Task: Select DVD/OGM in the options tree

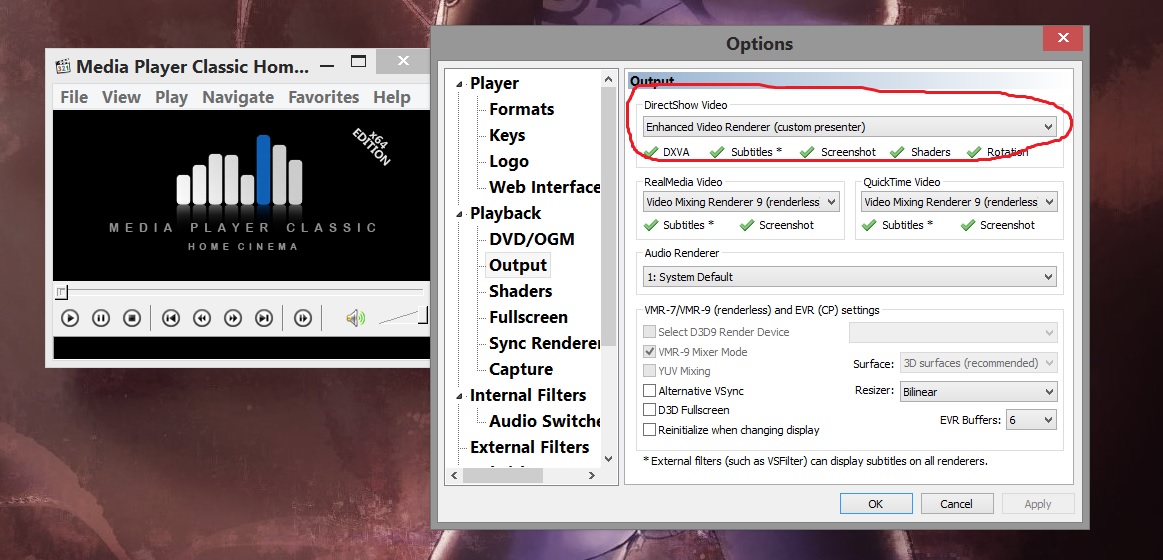Action: [x=532, y=239]
